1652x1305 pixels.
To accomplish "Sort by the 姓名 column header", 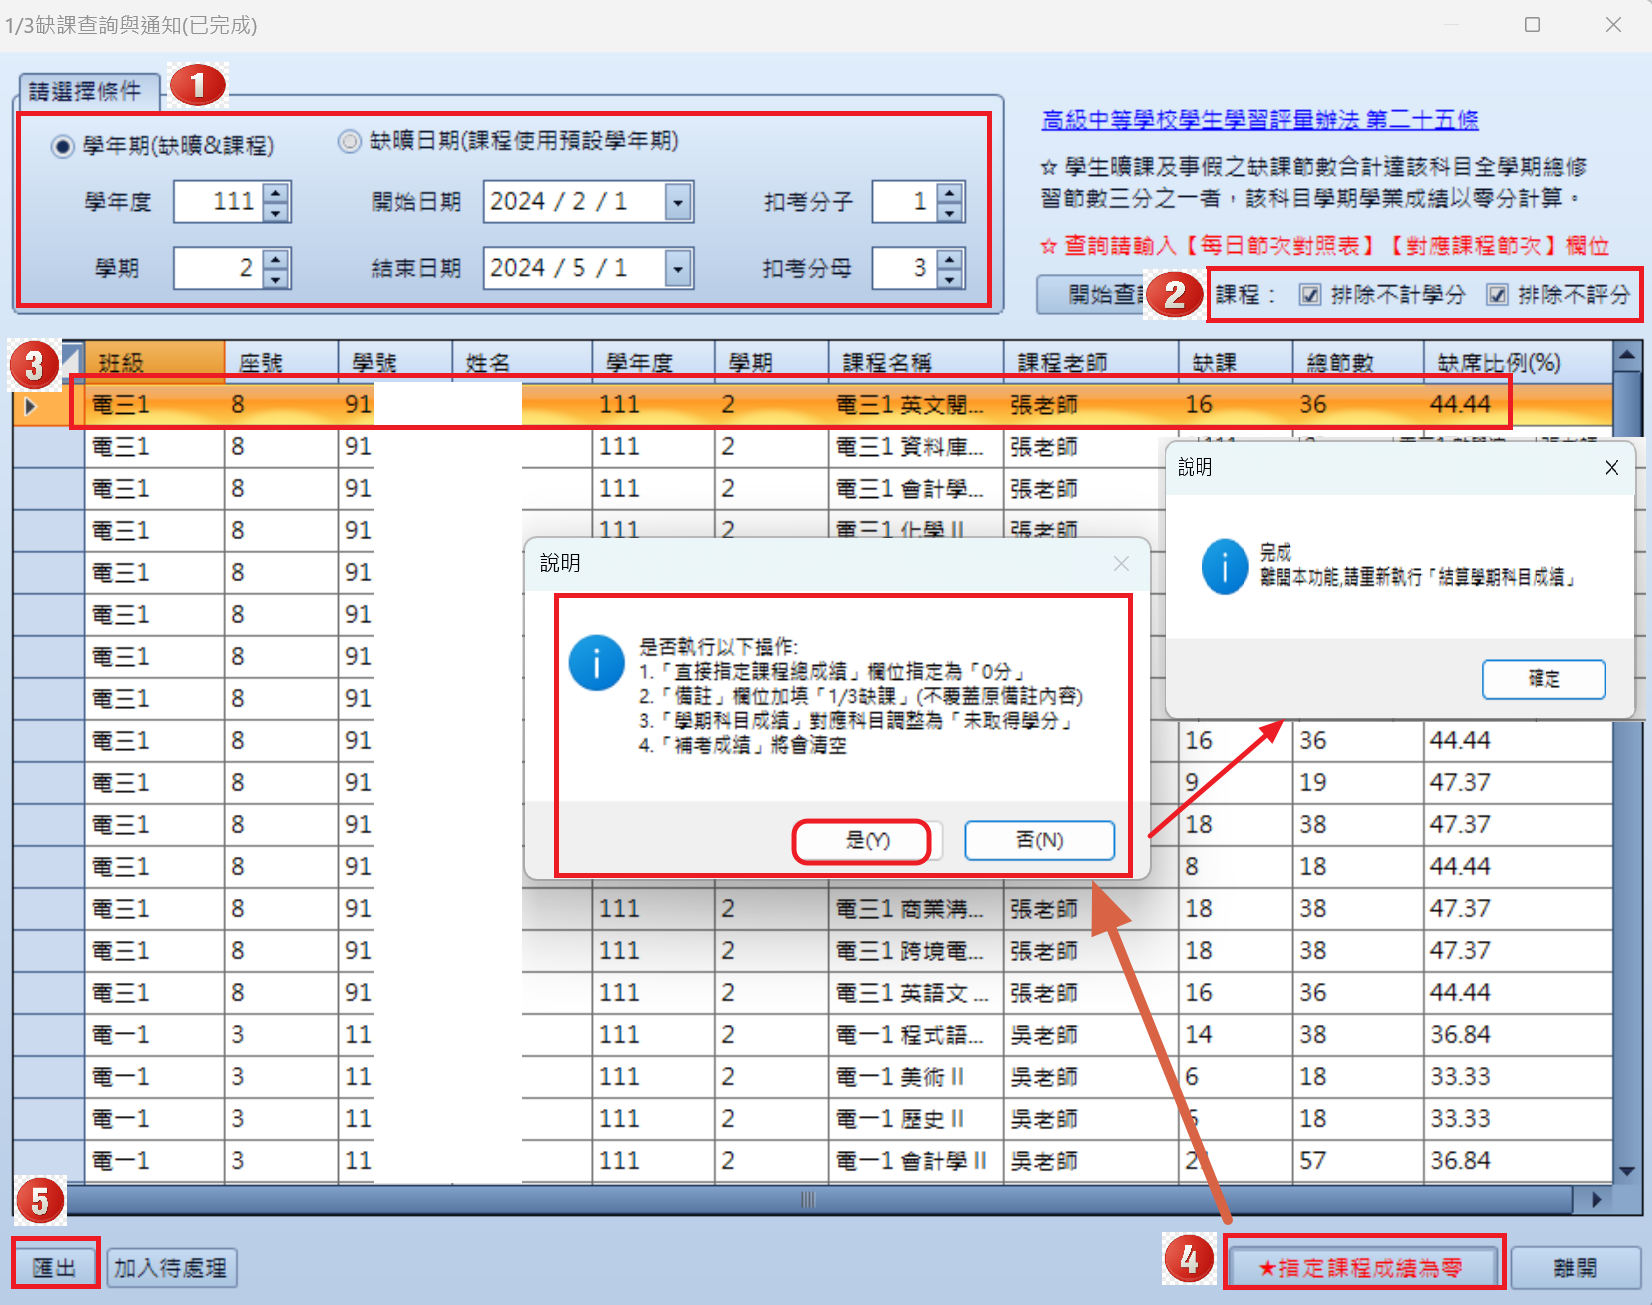I will [522, 362].
